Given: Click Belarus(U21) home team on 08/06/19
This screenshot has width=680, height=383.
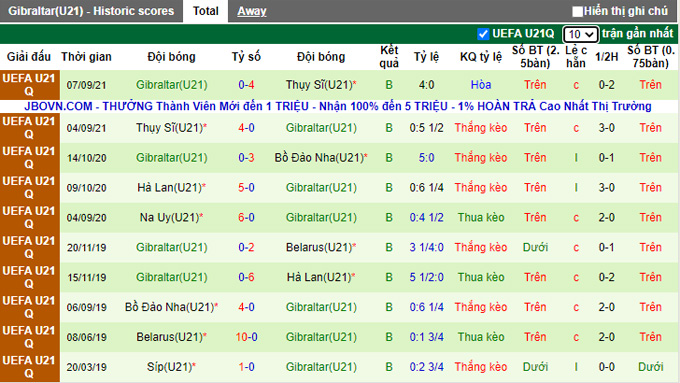Looking at the screenshot, I should pyautogui.click(x=171, y=337).
